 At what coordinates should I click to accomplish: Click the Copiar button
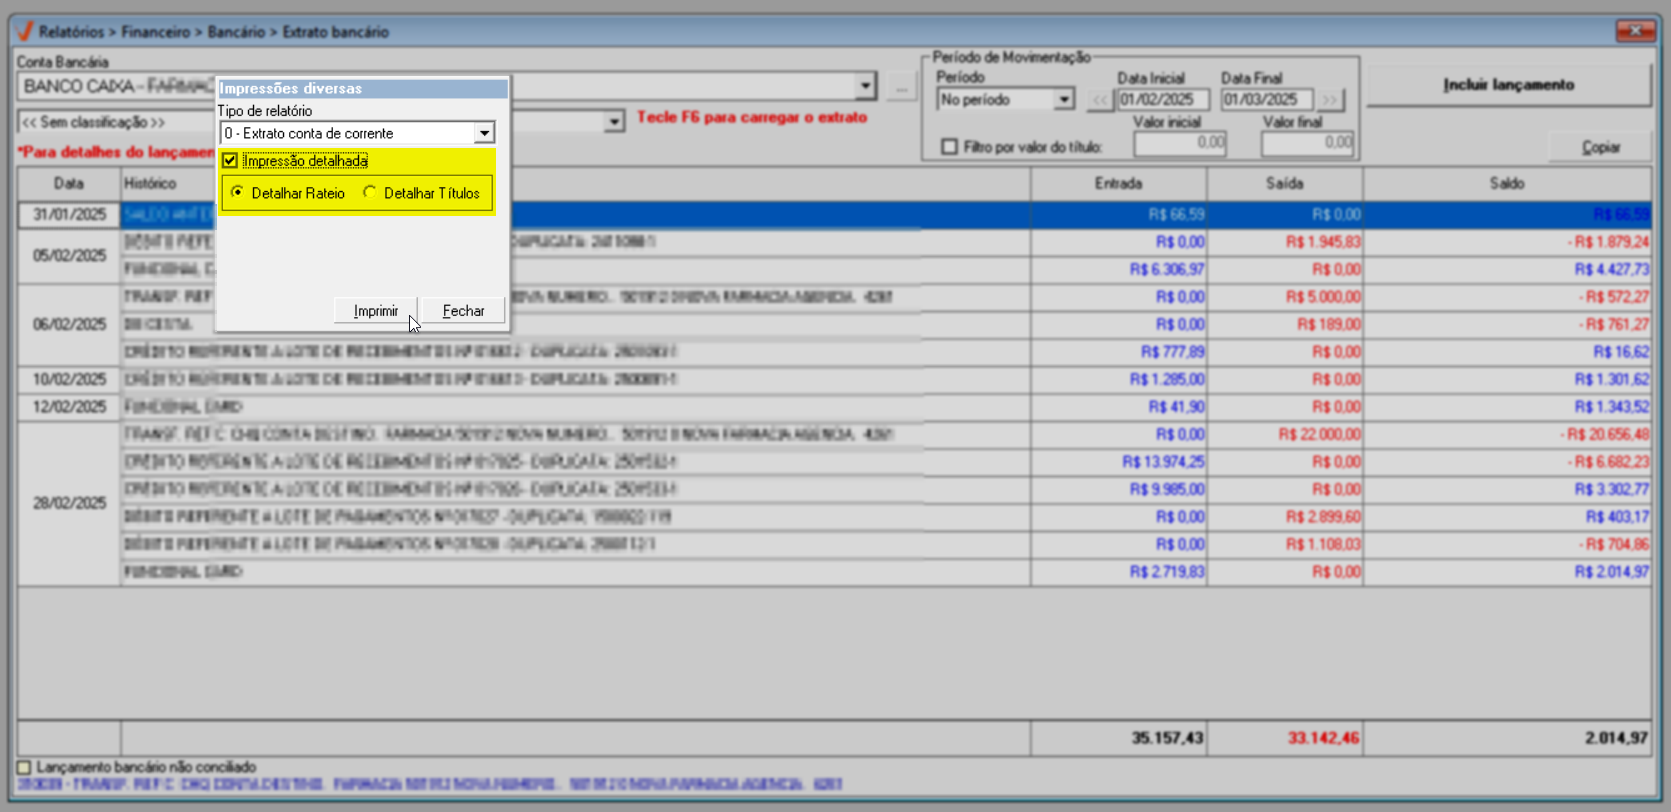(1600, 147)
